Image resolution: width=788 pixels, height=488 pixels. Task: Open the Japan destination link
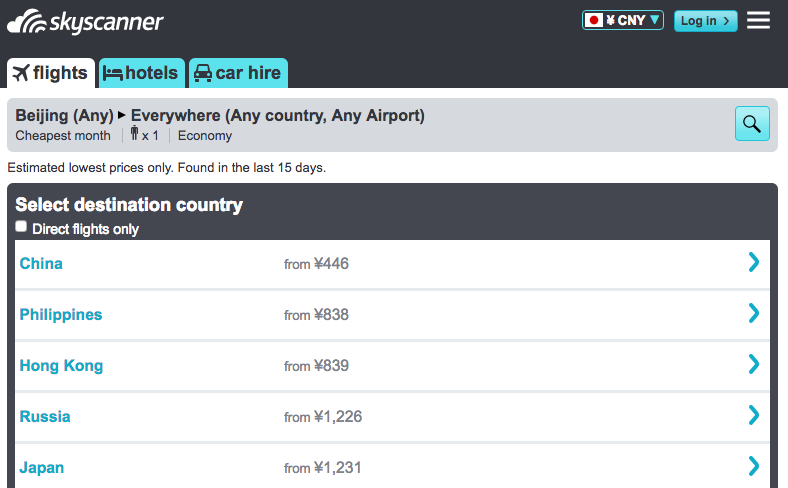pos(42,468)
